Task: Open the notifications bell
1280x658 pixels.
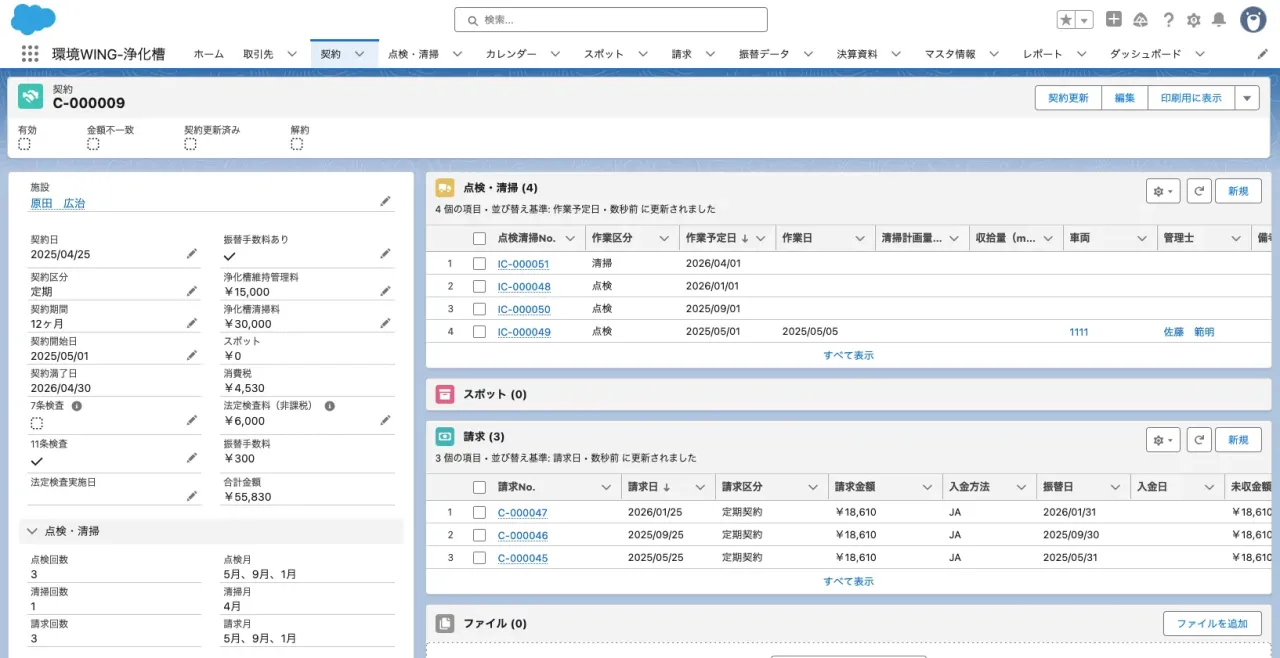Action: 1219,20
